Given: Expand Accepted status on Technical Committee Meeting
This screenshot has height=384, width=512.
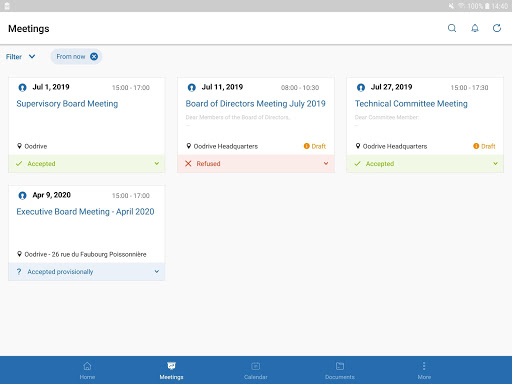Looking at the screenshot, I should coord(495,163).
